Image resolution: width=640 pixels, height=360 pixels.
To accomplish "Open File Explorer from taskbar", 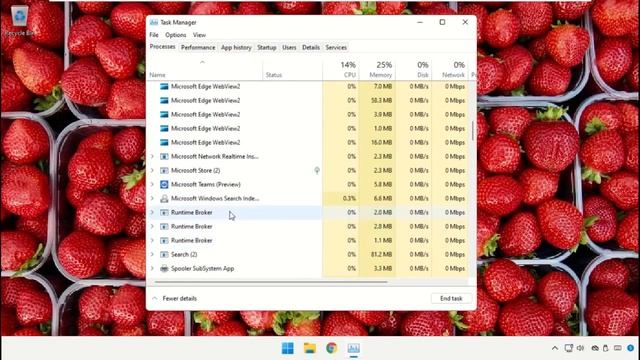I will 310,348.
